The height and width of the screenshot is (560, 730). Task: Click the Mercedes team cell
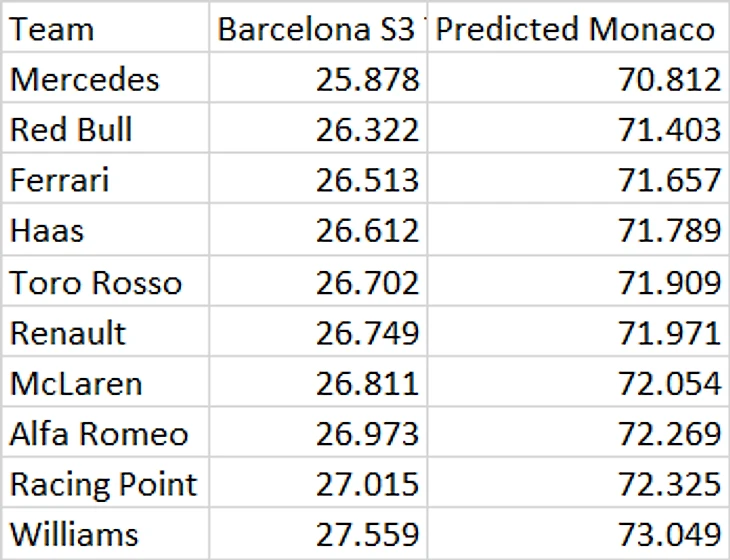[x=105, y=79]
